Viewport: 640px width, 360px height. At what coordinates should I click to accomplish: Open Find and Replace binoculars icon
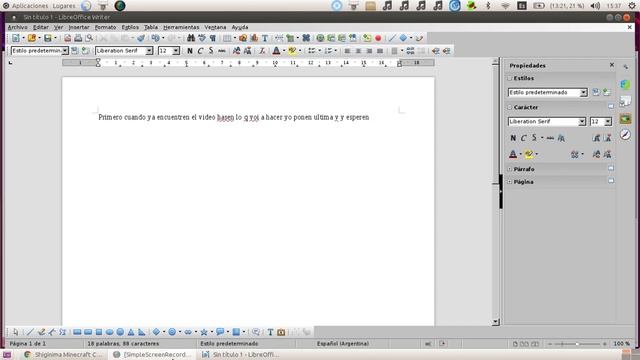click(x=191, y=38)
